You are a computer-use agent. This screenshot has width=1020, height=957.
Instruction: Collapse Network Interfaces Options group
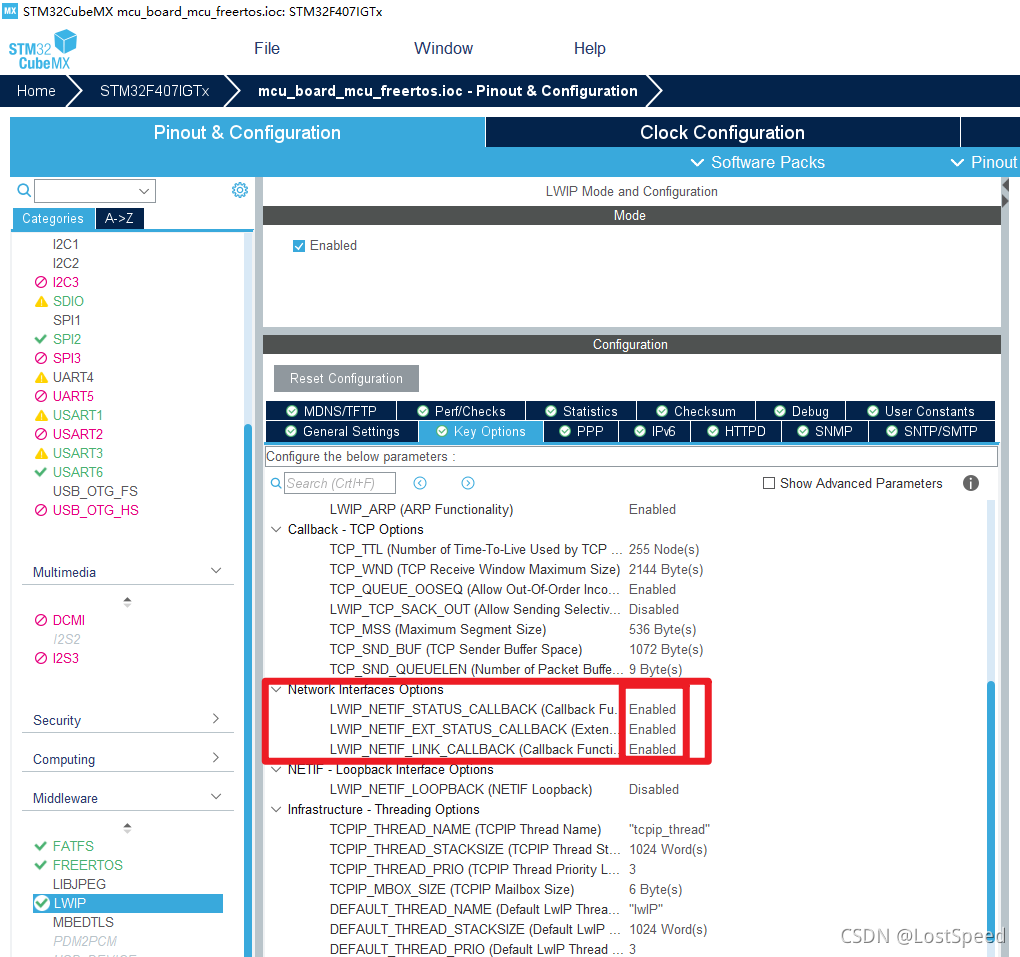click(x=276, y=690)
